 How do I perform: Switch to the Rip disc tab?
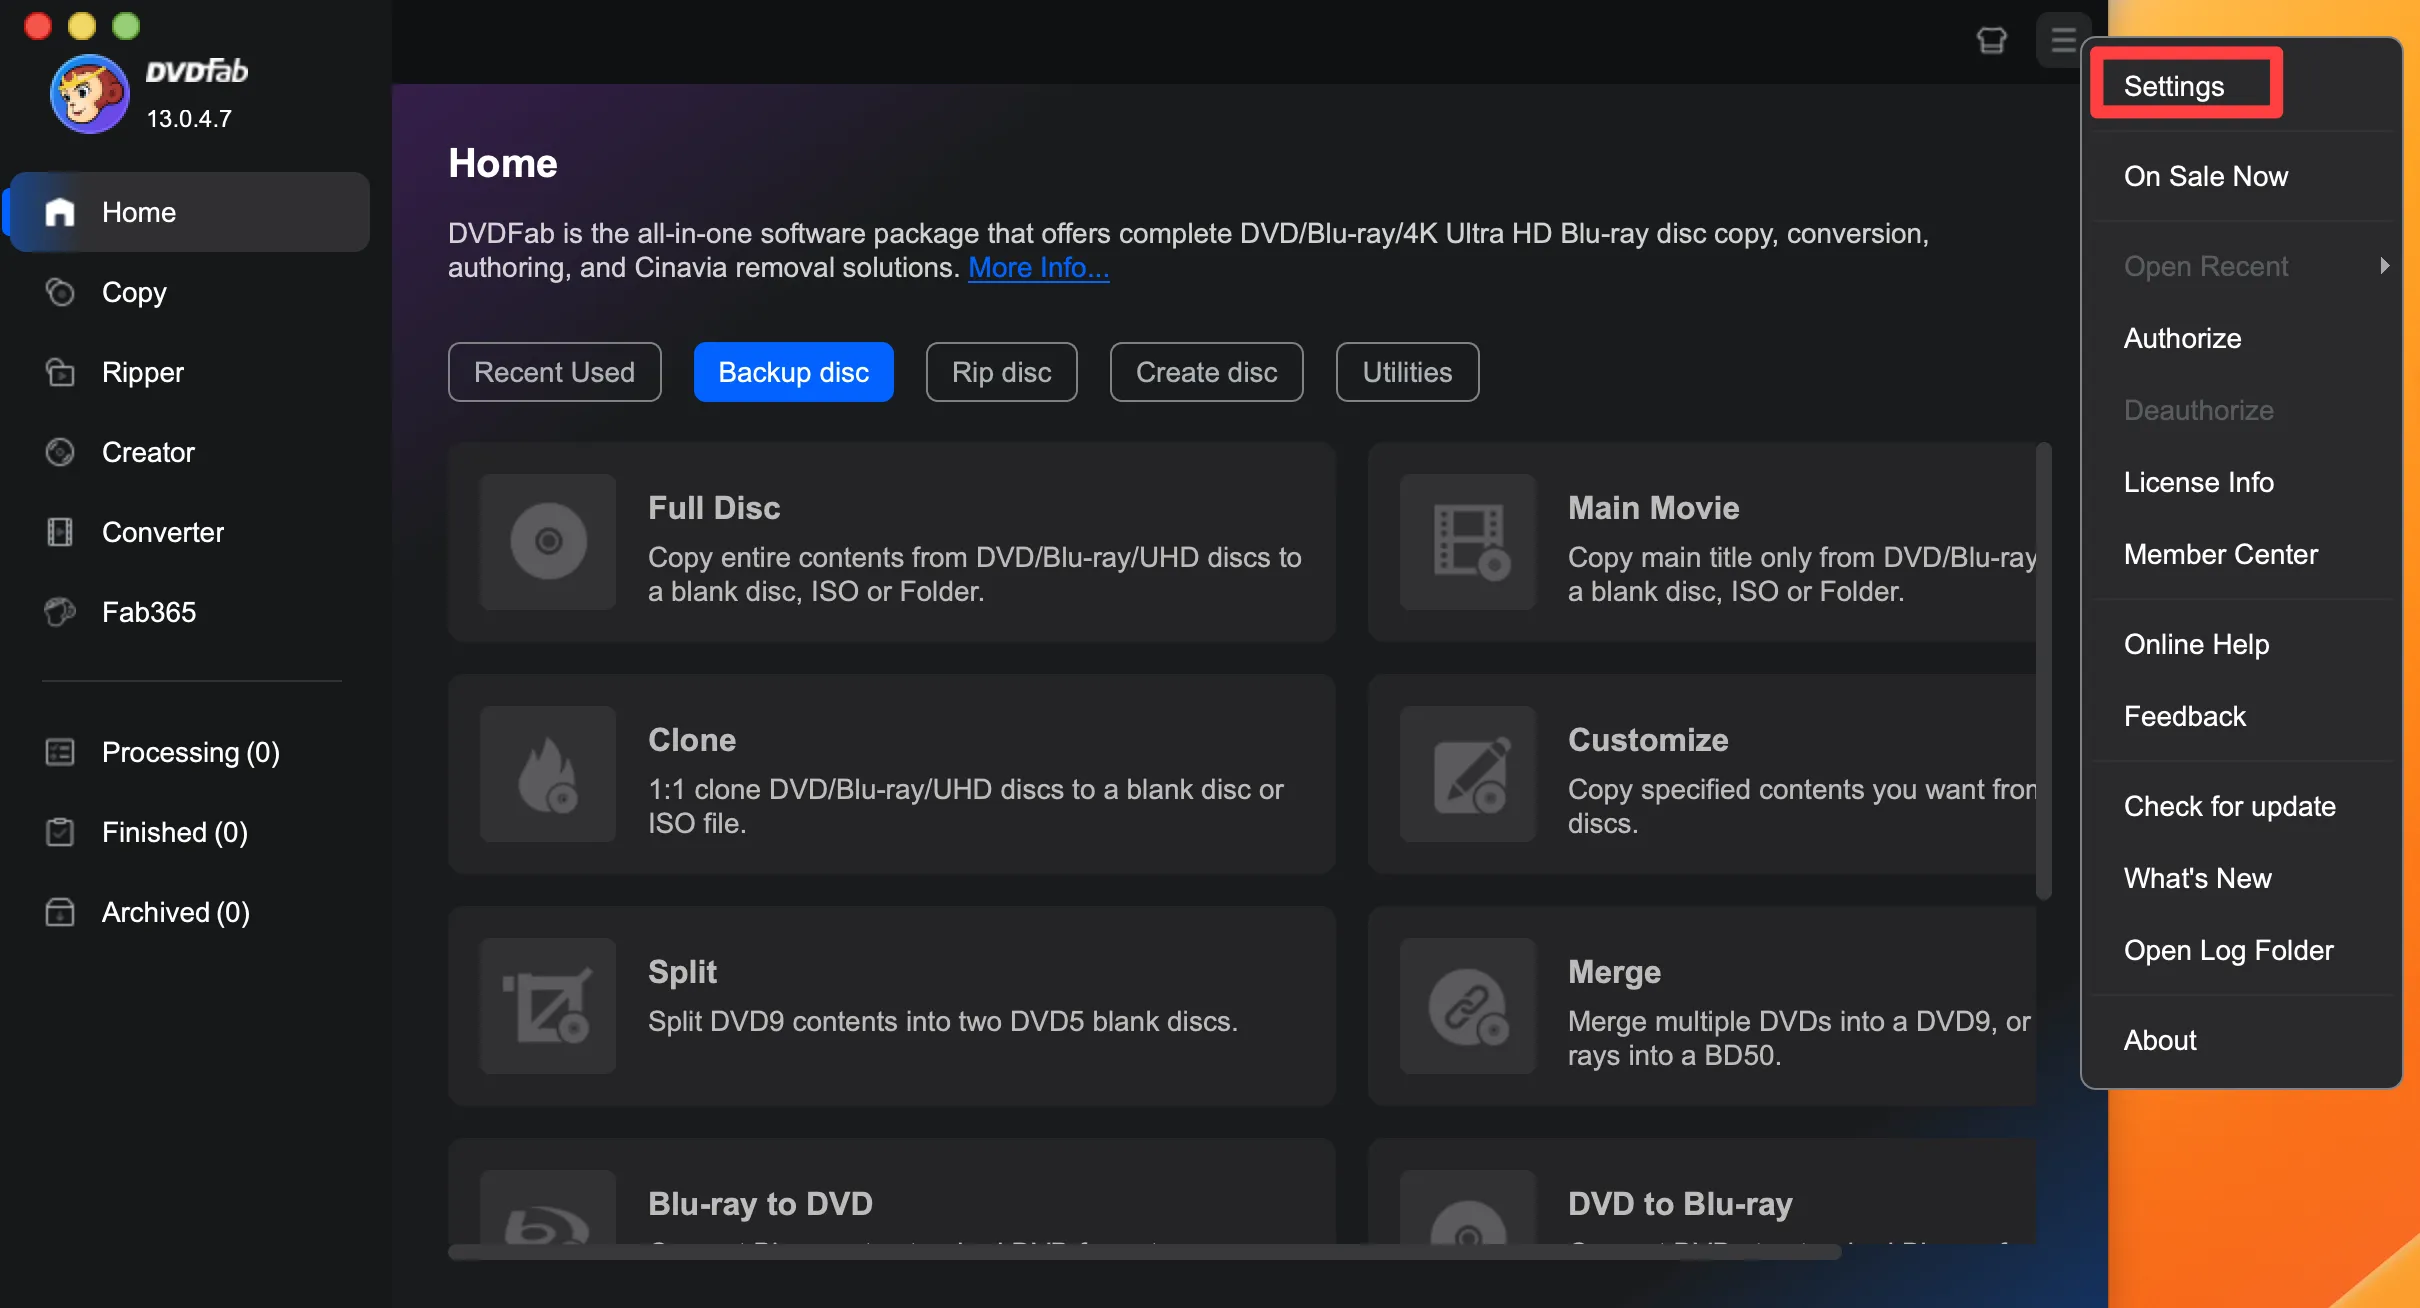[x=1001, y=372]
